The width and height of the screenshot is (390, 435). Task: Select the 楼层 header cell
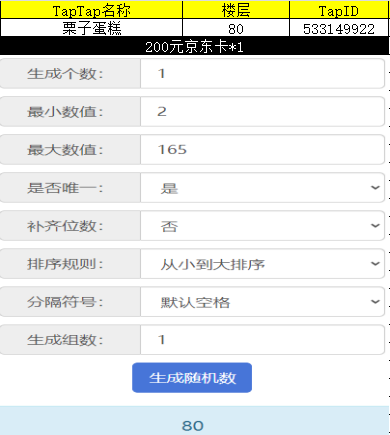click(x=236, y=10)
